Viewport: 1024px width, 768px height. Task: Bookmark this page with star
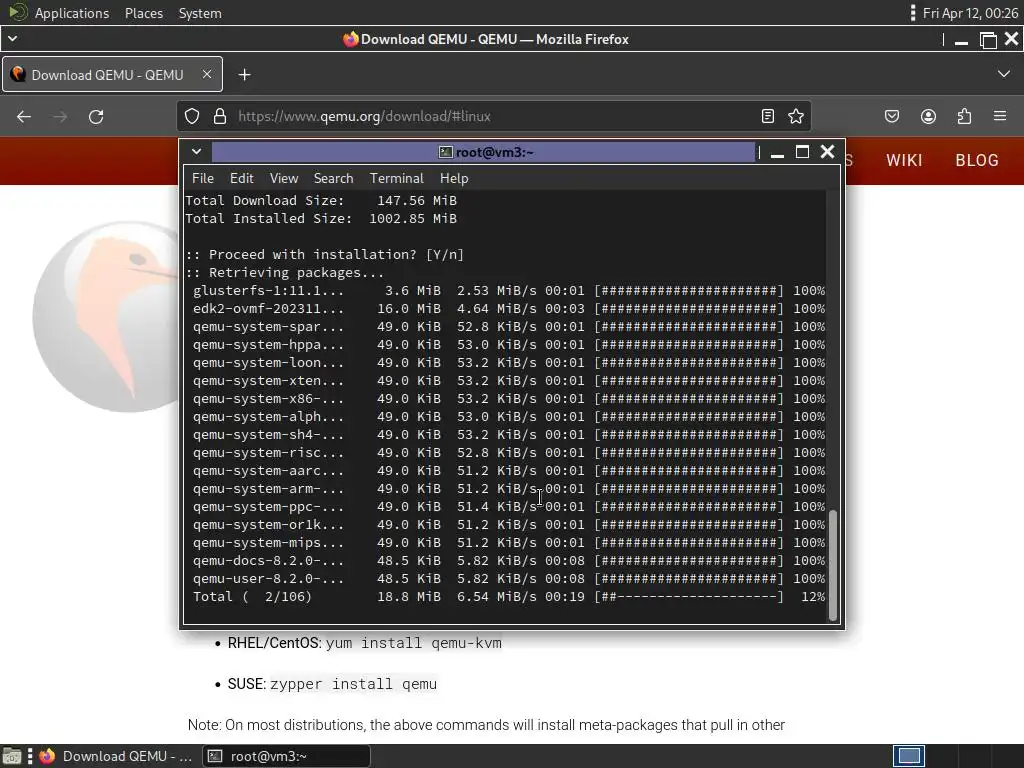(795, 116)
